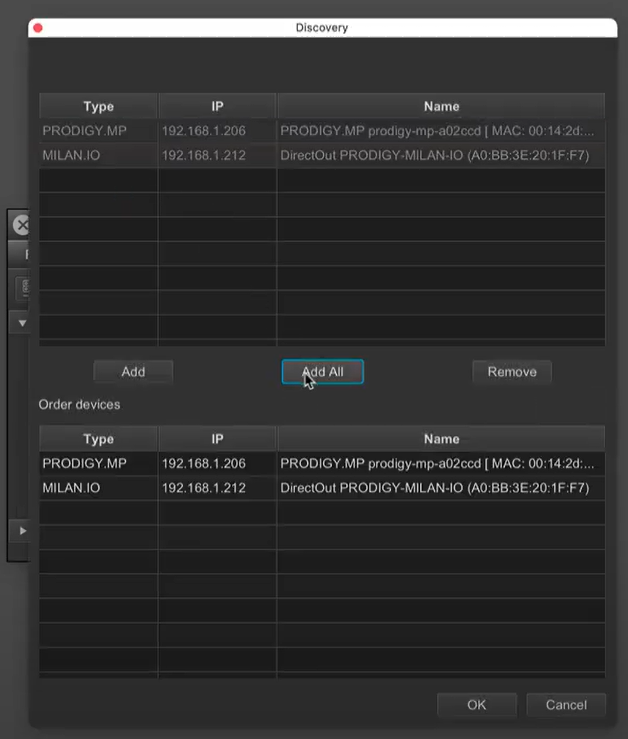Select IP 192.168.1.206 in discovered list
Screen dimensions: 628x739
click(x=217, y=131)
